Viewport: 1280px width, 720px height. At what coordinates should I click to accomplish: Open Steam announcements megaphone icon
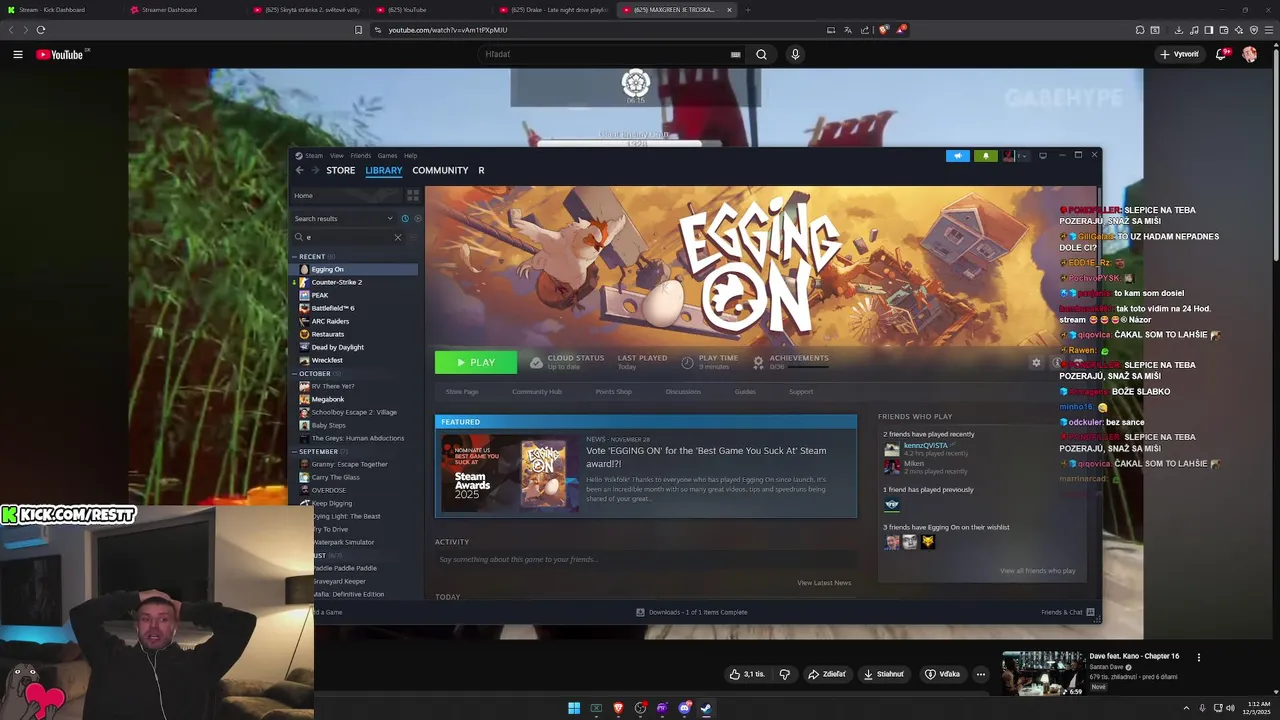[957, 156]
